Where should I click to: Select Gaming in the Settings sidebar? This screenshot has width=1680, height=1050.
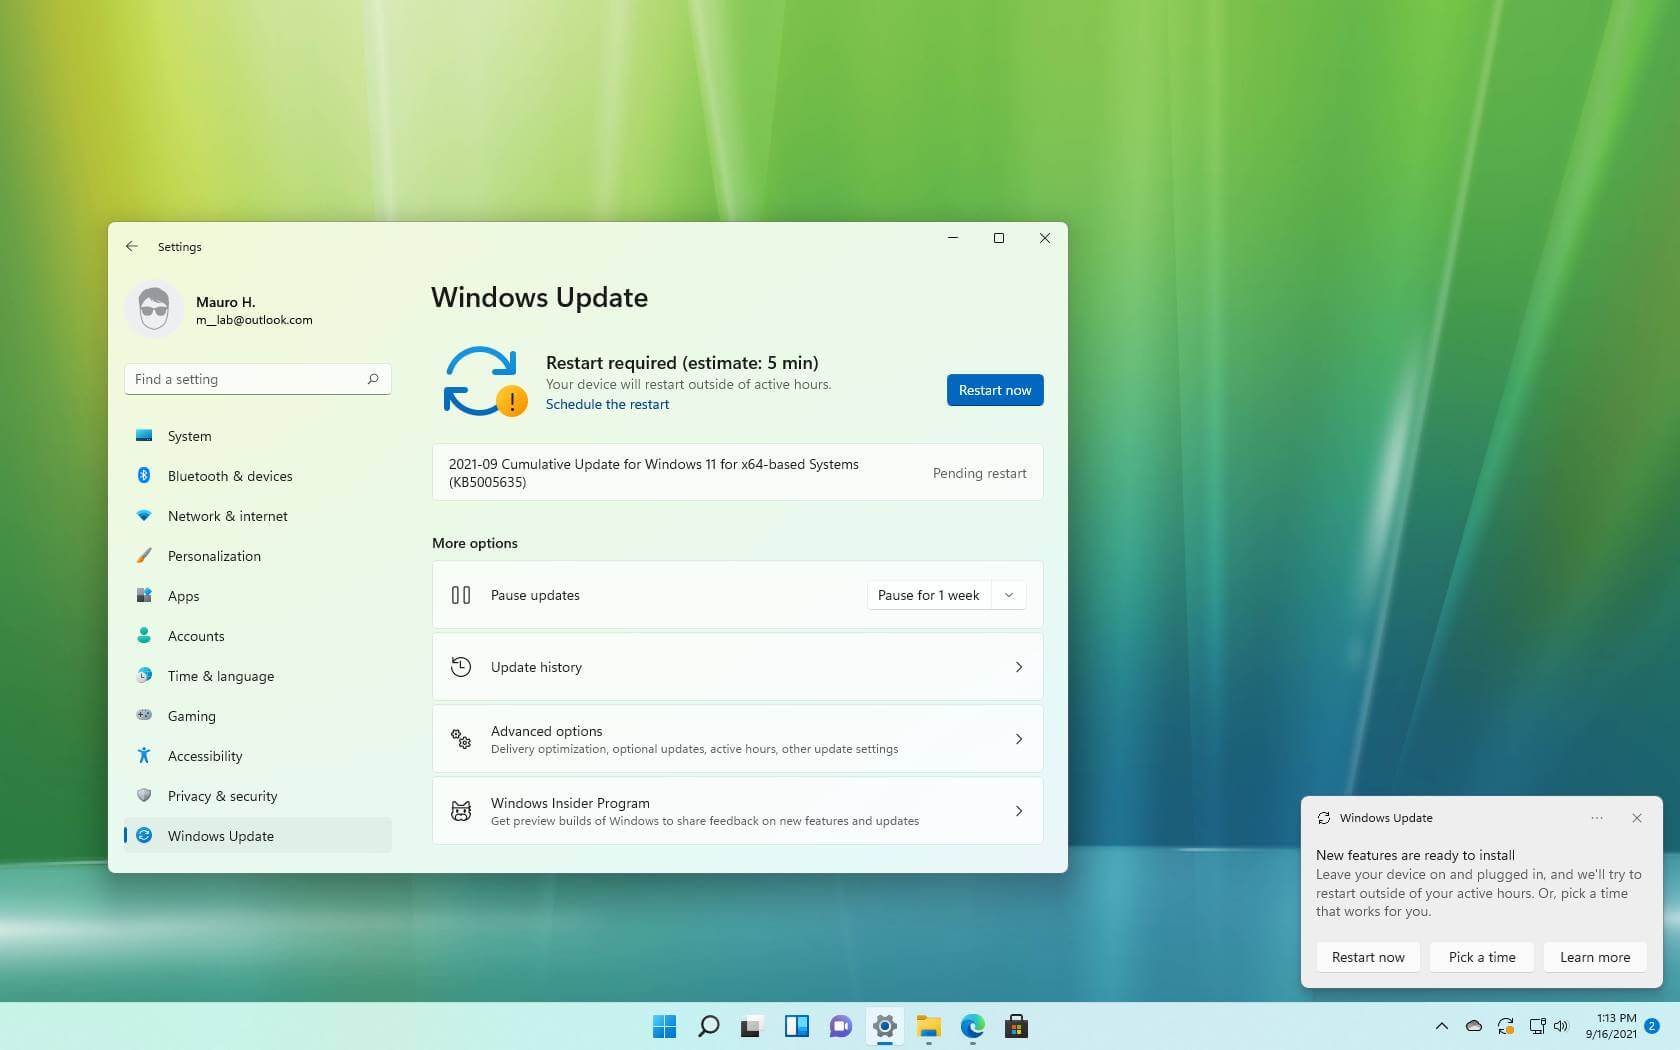click(192, 716)
